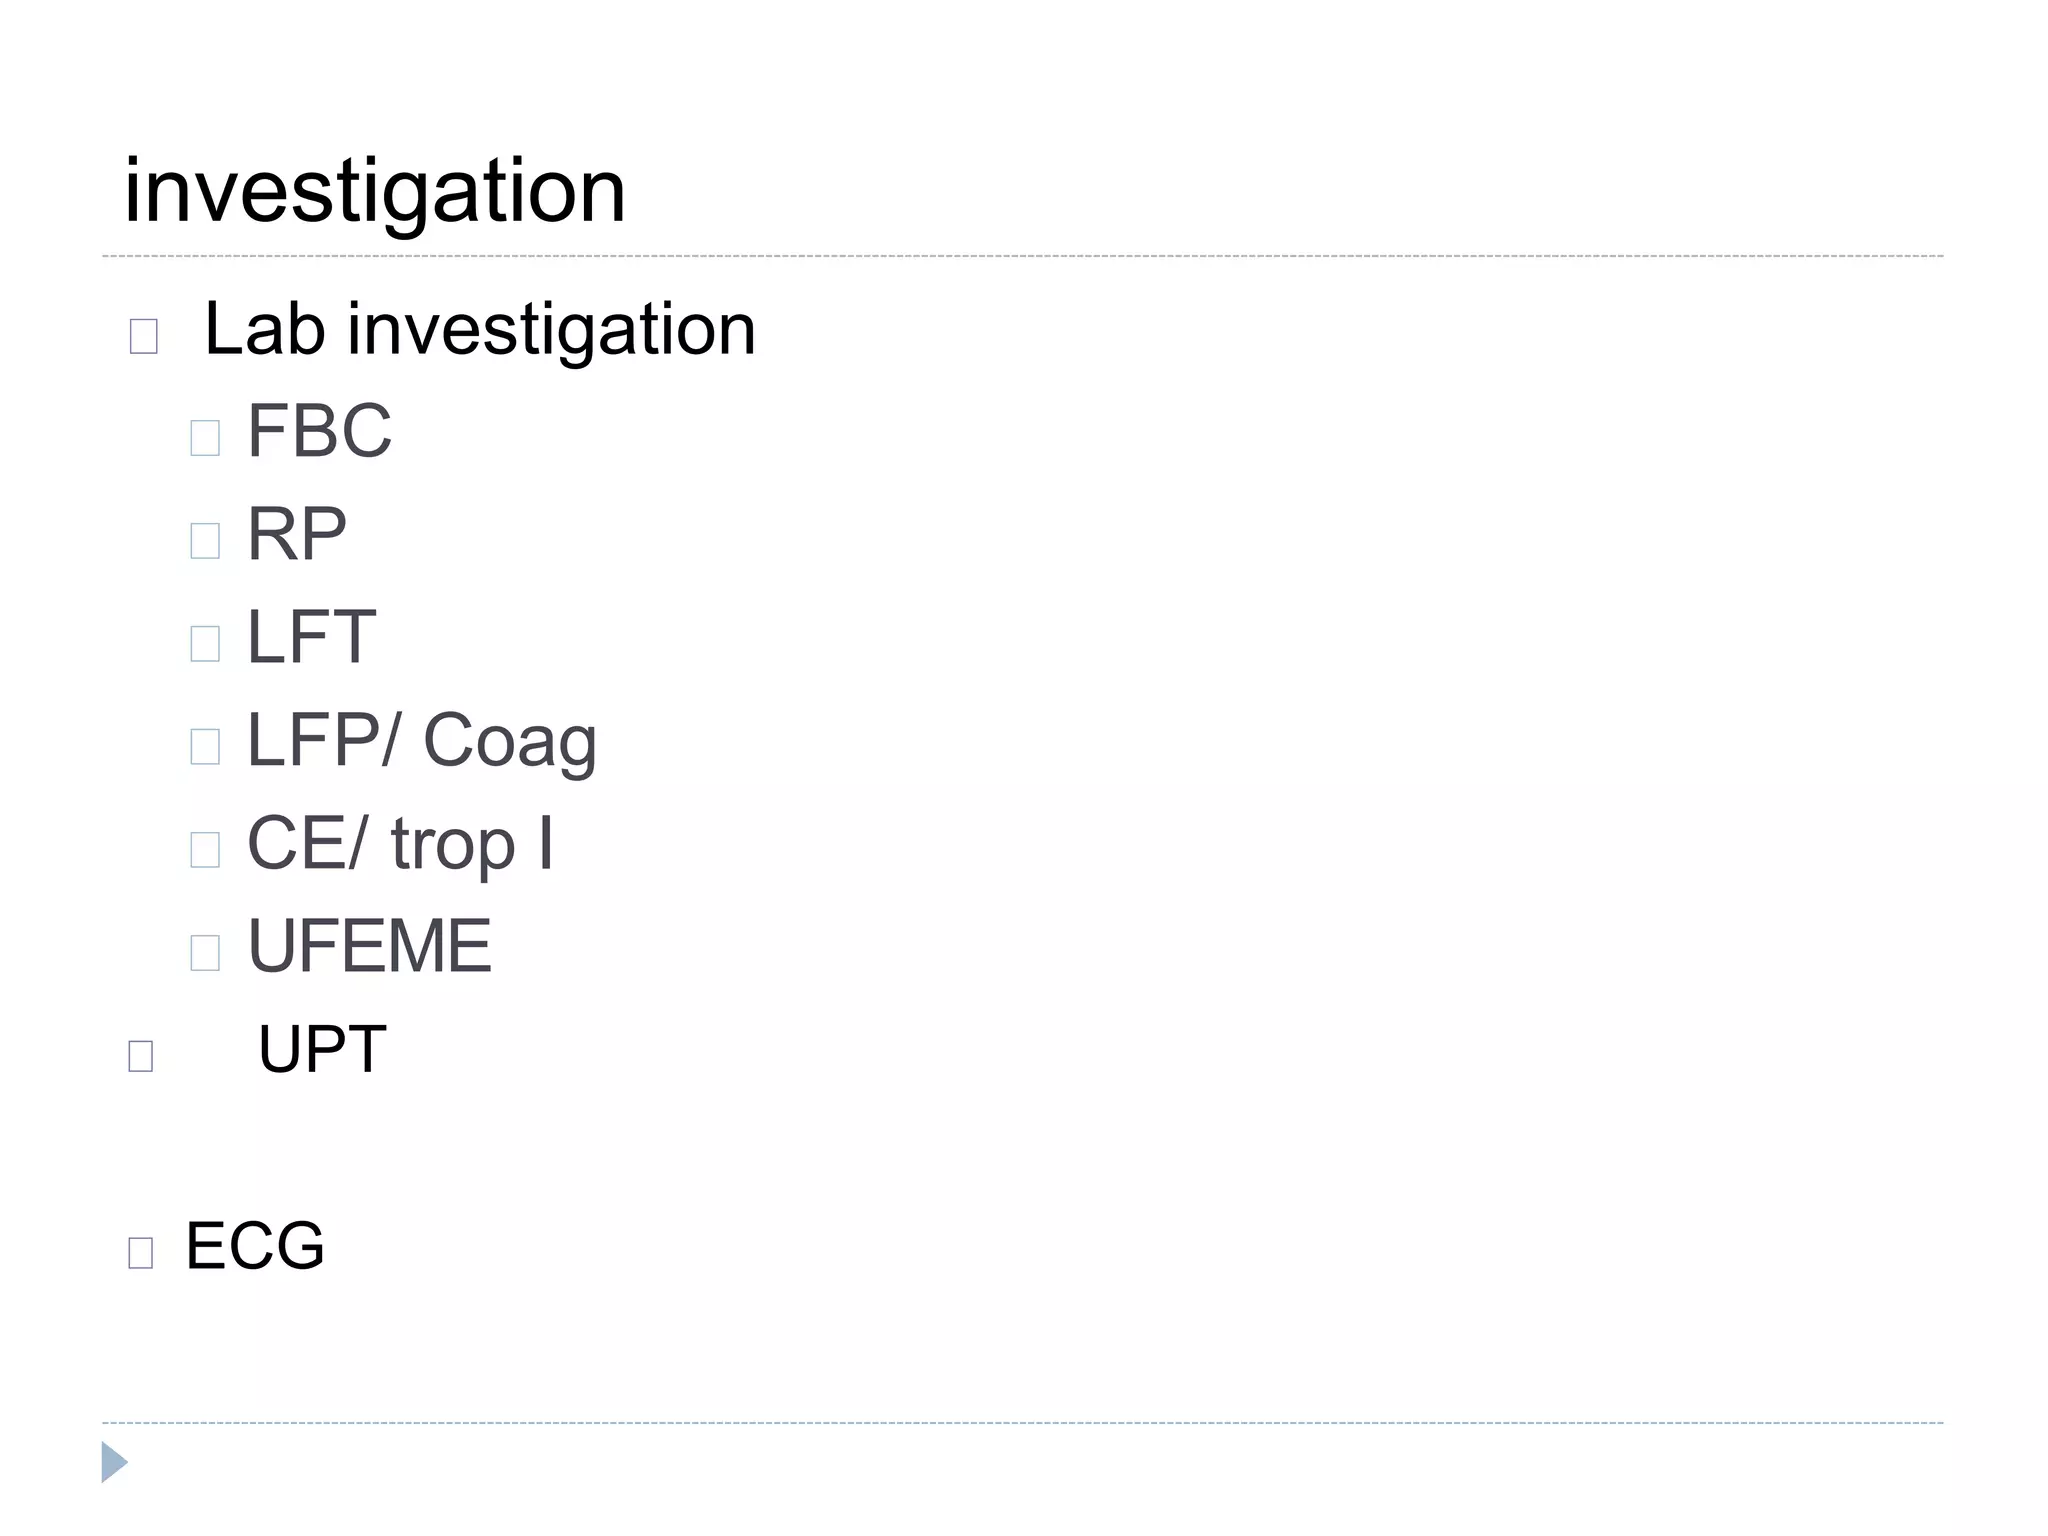This screenshot has width=2048, height=1536.
Task: Click the square bullet beside LFT
Action: pos(205,643)
